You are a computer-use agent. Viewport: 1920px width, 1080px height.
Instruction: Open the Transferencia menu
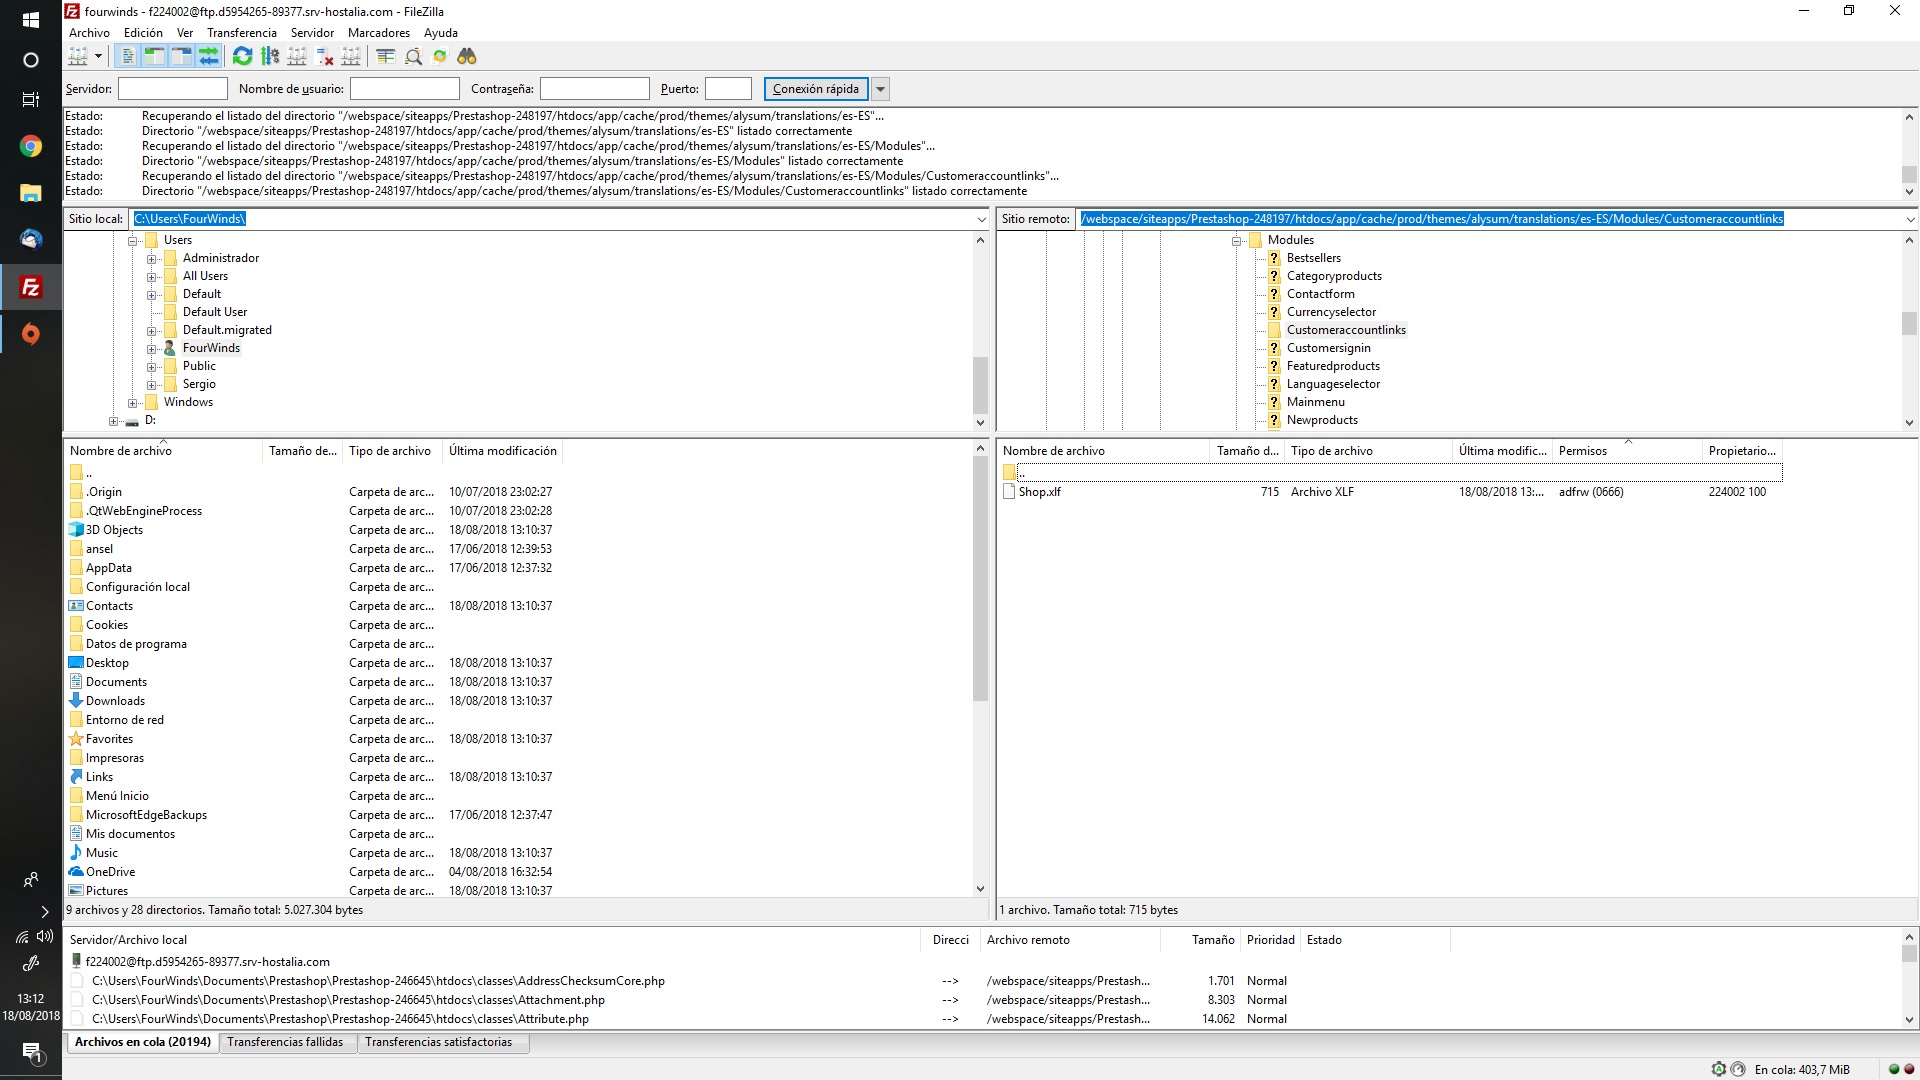coord(241,33)
